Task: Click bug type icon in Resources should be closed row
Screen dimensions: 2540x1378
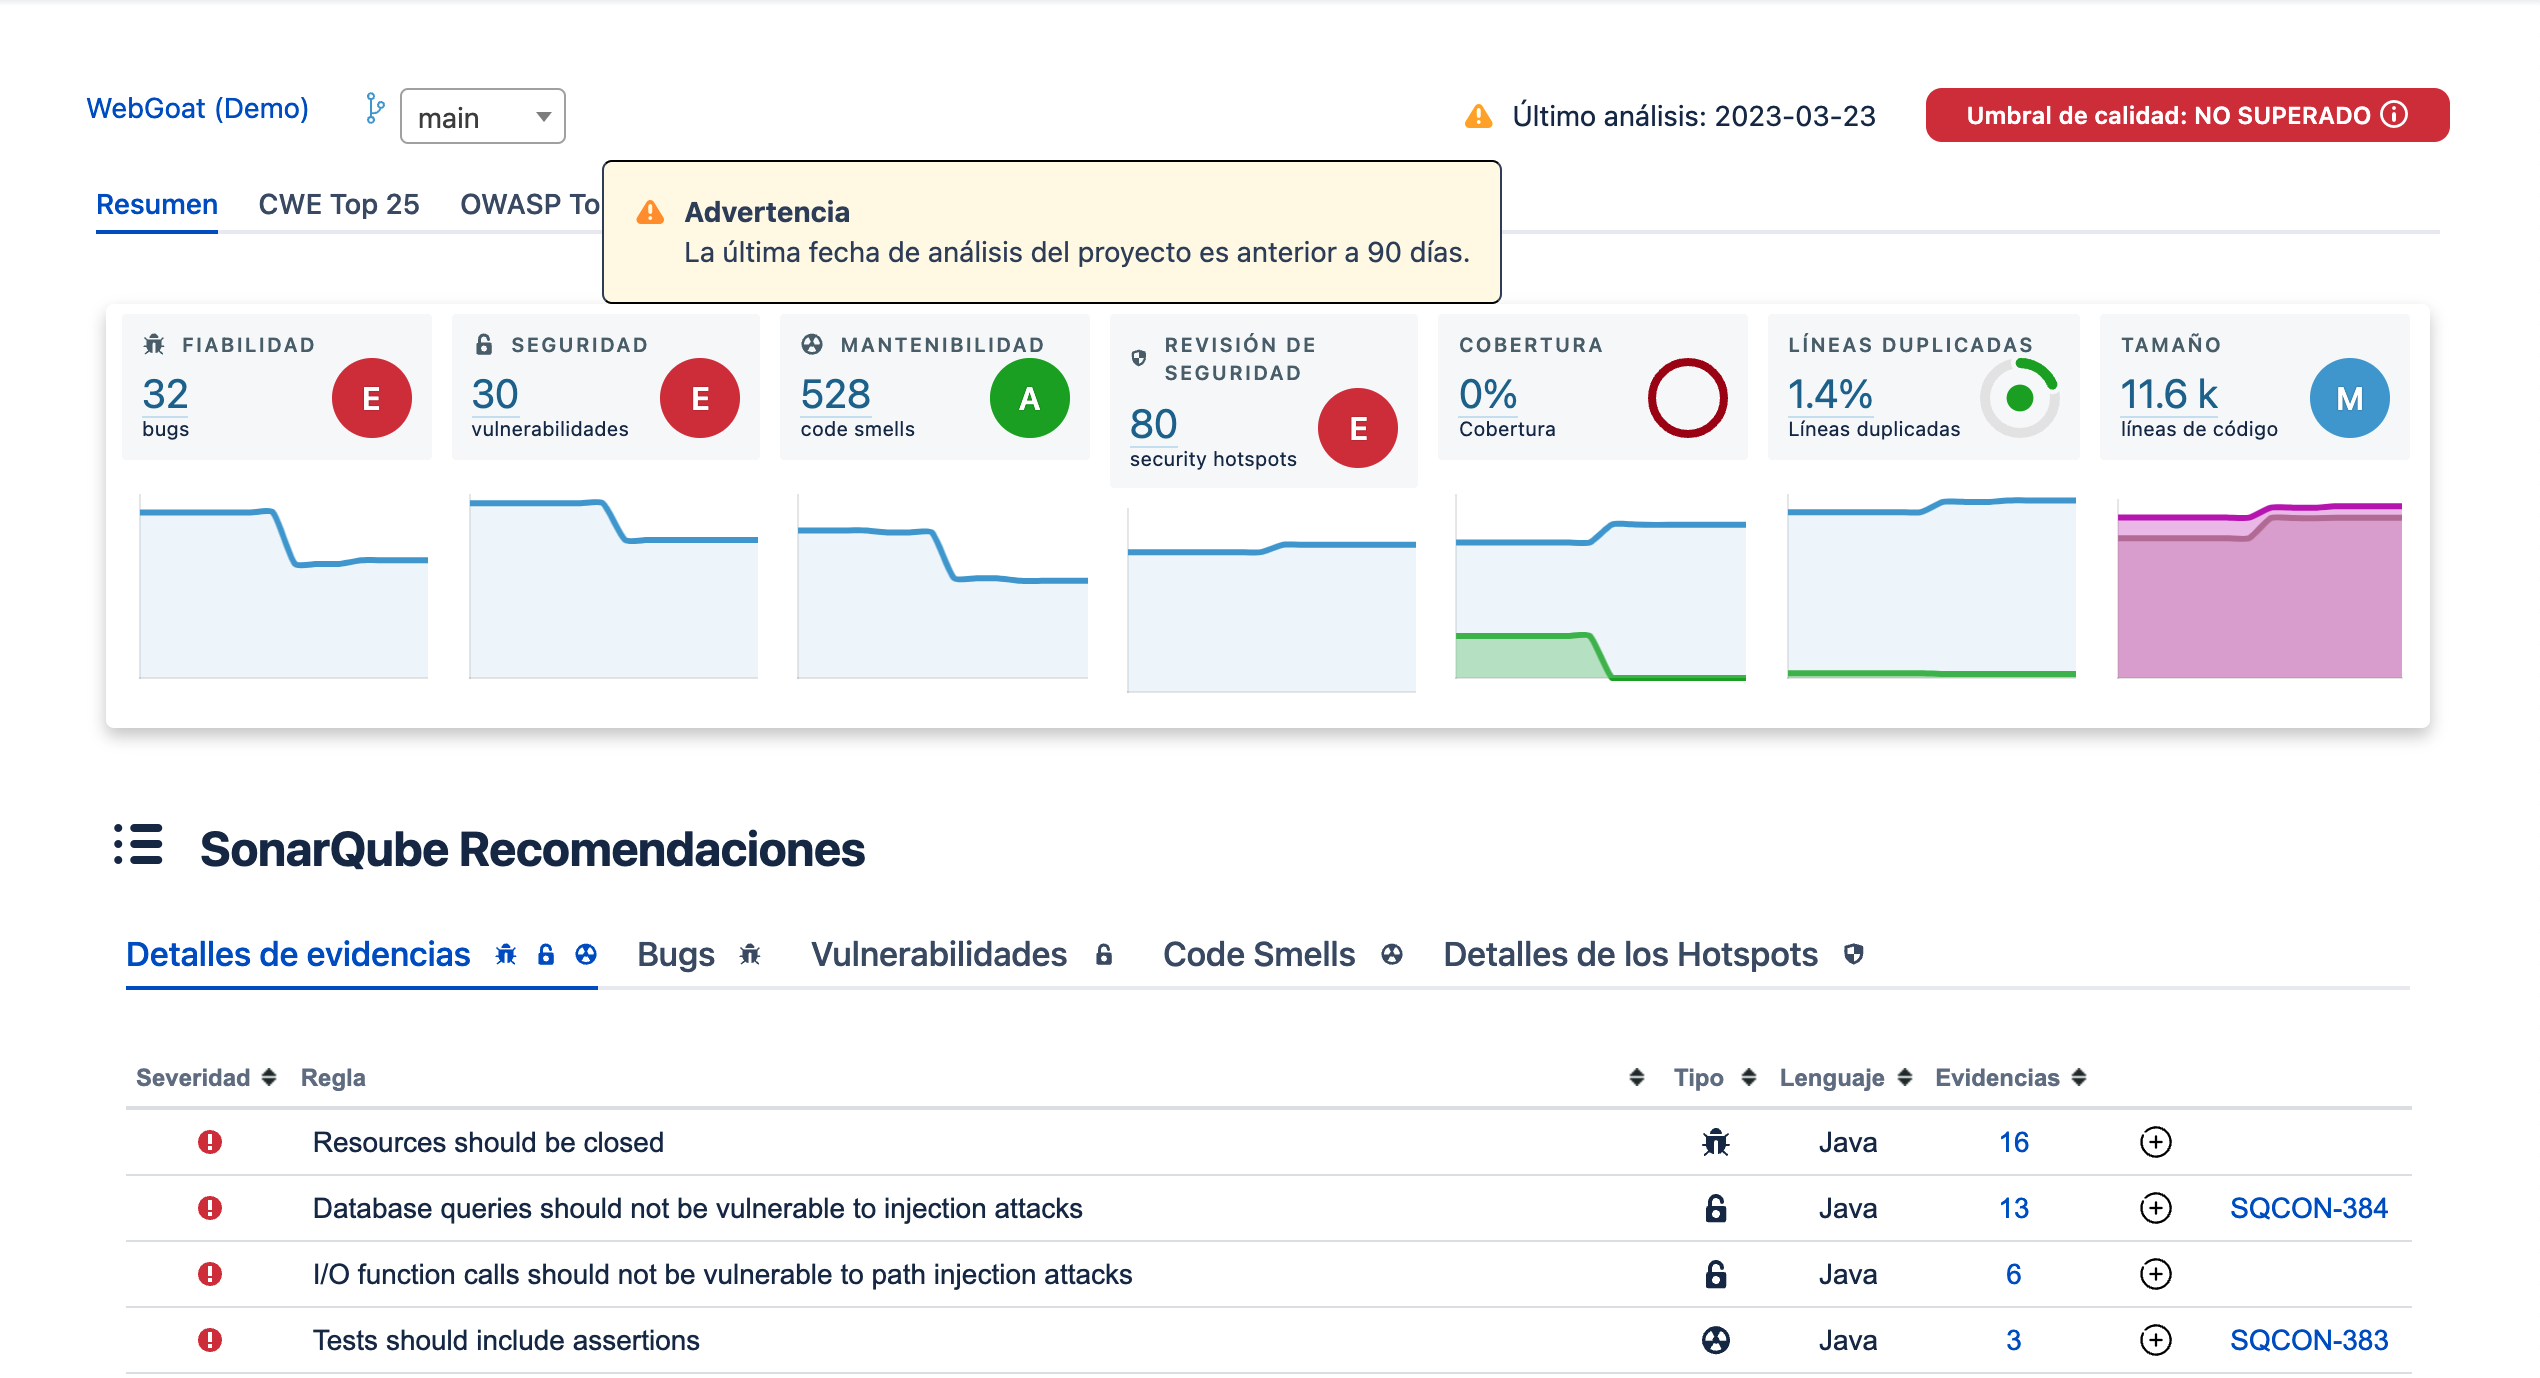Action: pos(1716,1142)
